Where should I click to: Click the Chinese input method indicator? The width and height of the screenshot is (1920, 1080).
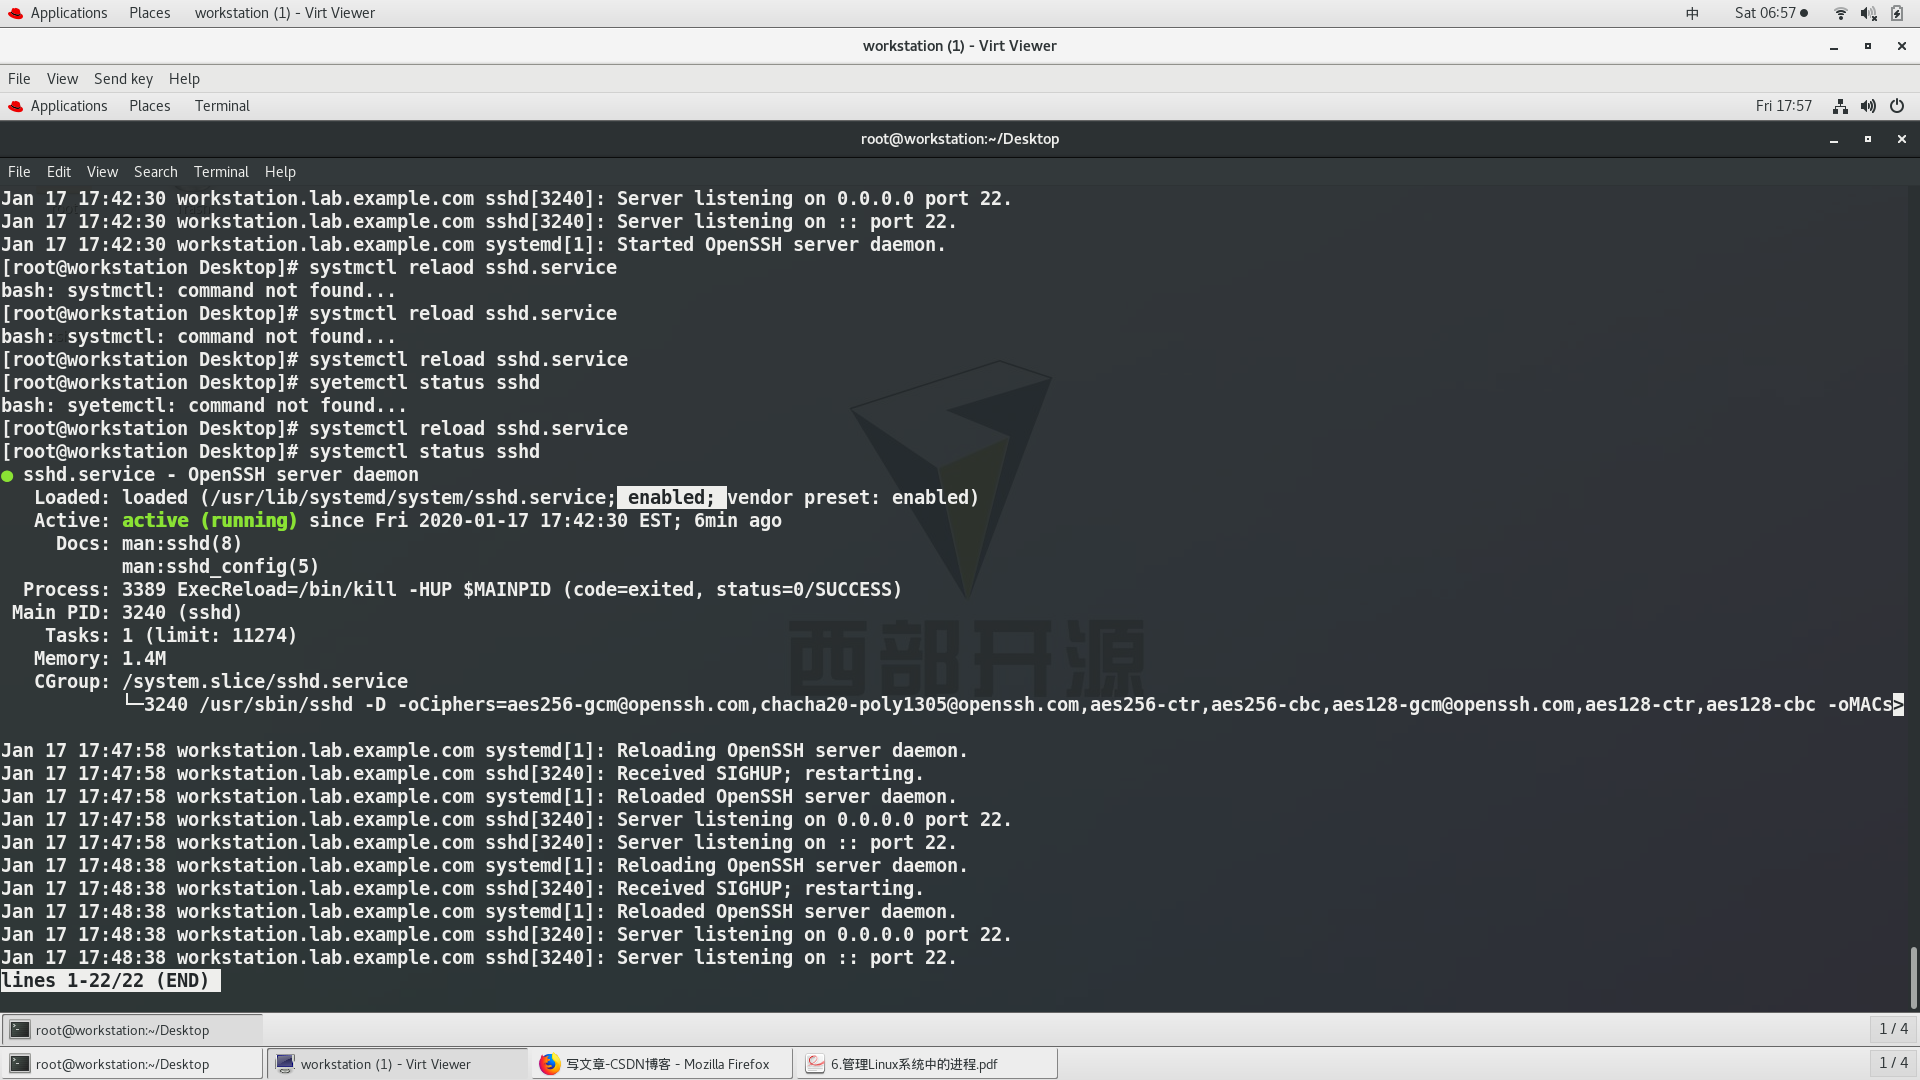1692,13
